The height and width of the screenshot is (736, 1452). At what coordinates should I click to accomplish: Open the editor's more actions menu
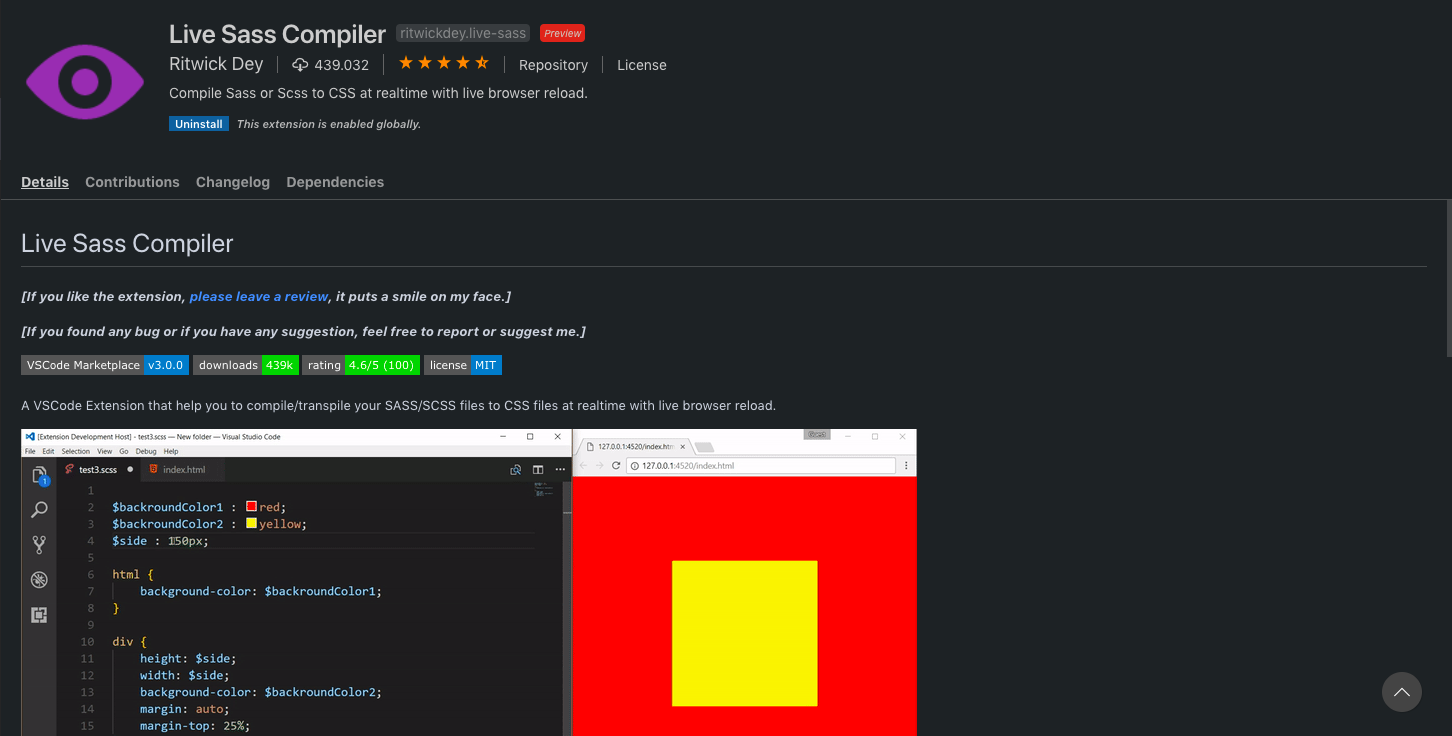tap(560, 469)
